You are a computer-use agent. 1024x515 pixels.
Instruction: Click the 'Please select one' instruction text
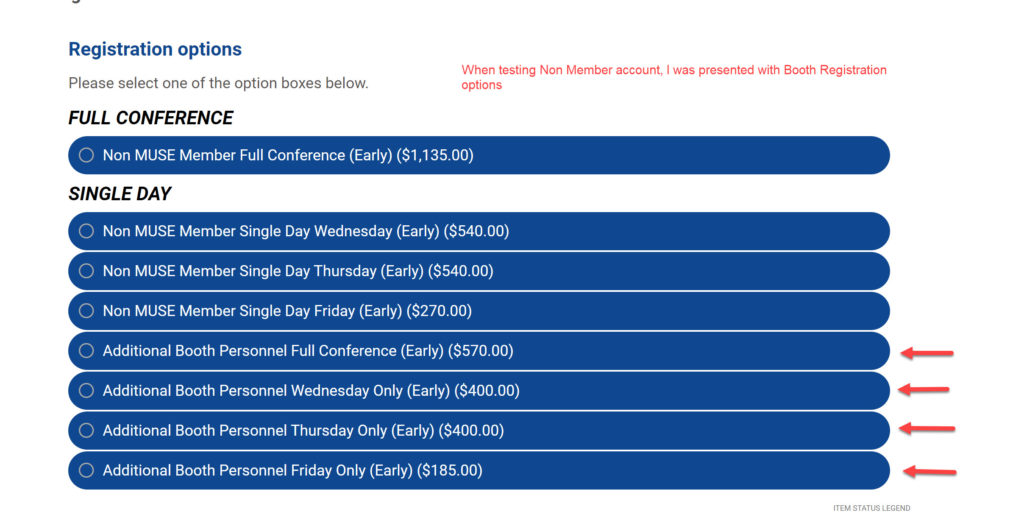(x=218, y=83)
